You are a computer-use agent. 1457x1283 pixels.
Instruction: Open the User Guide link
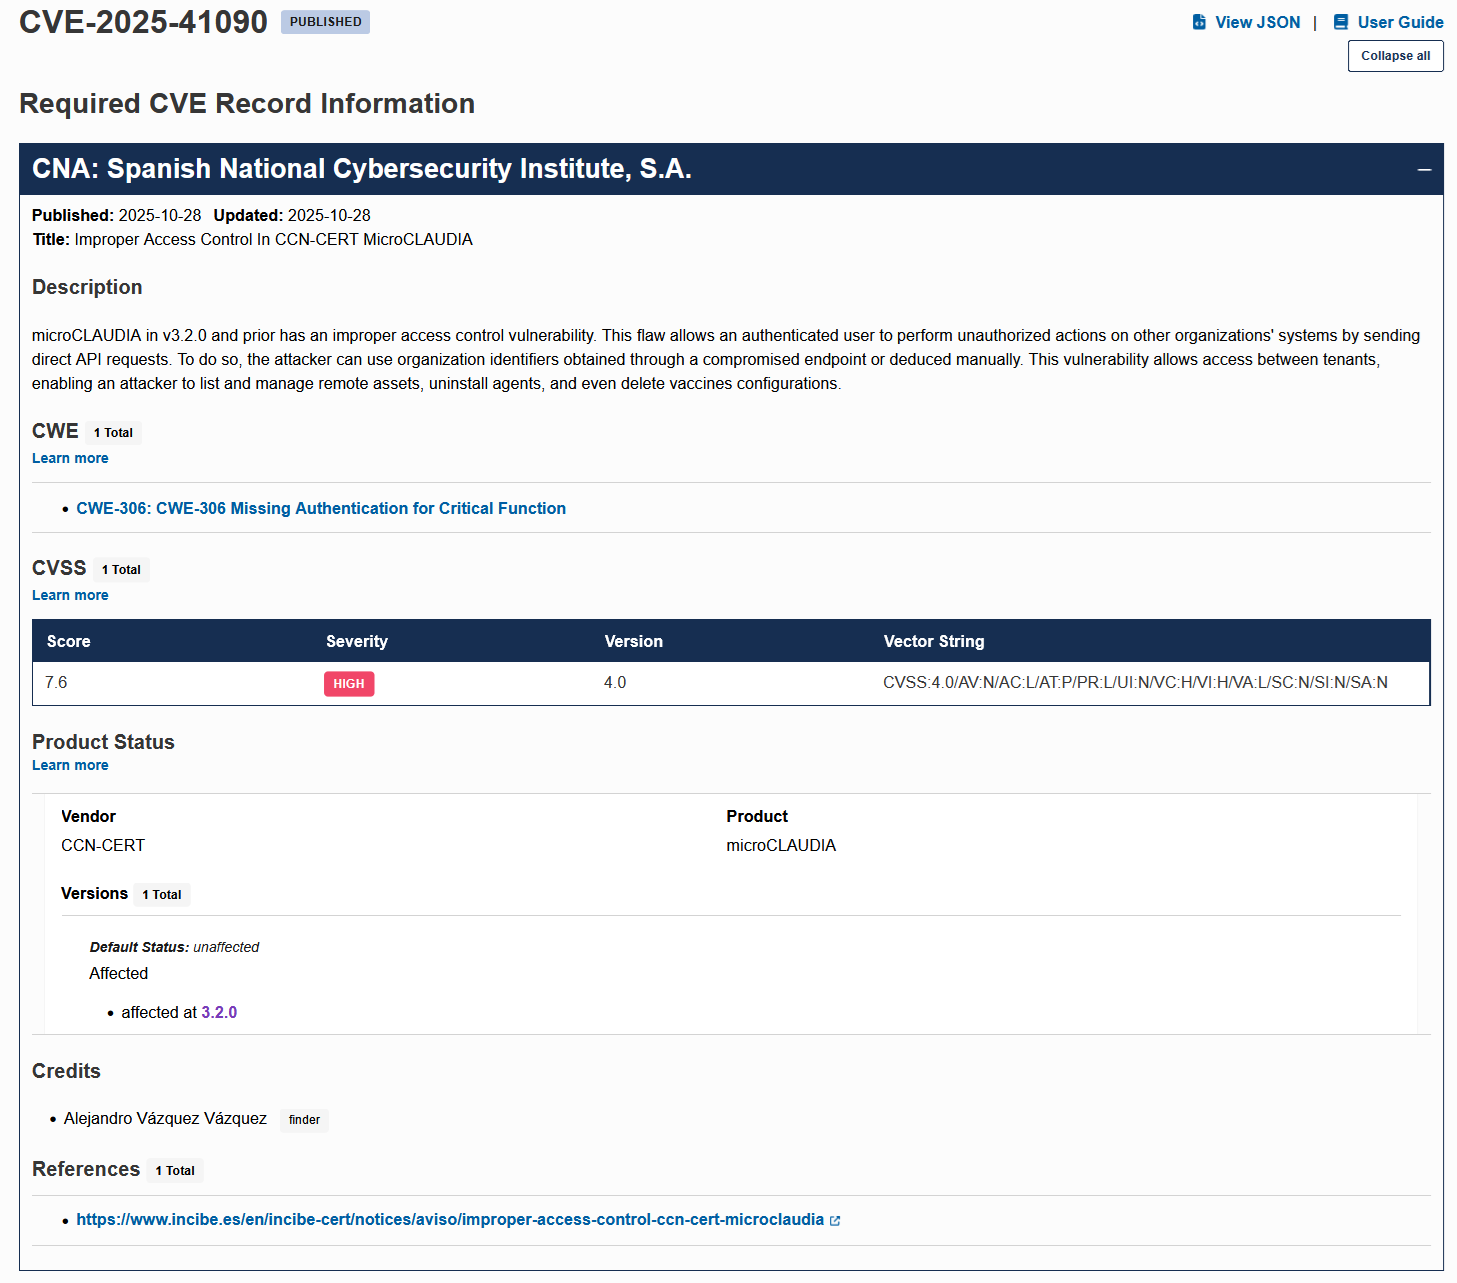[x=1389, y=22]
